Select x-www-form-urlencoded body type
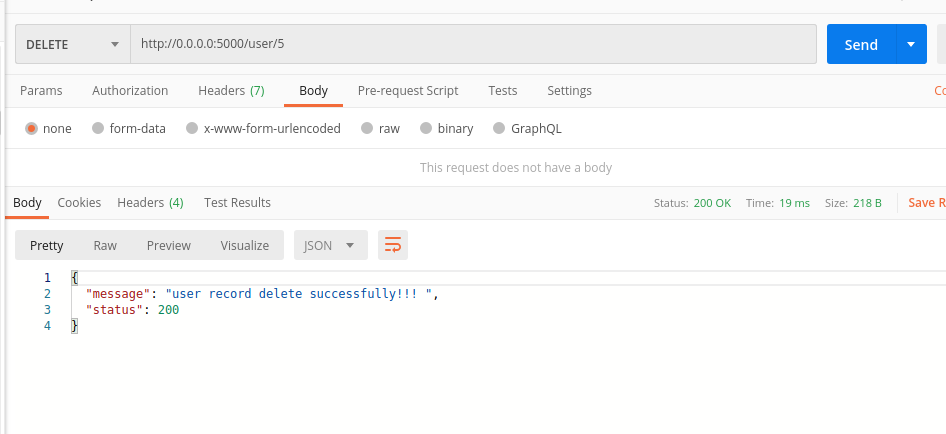Viewport: 946px width, 434px height. [x=192, y=128]
